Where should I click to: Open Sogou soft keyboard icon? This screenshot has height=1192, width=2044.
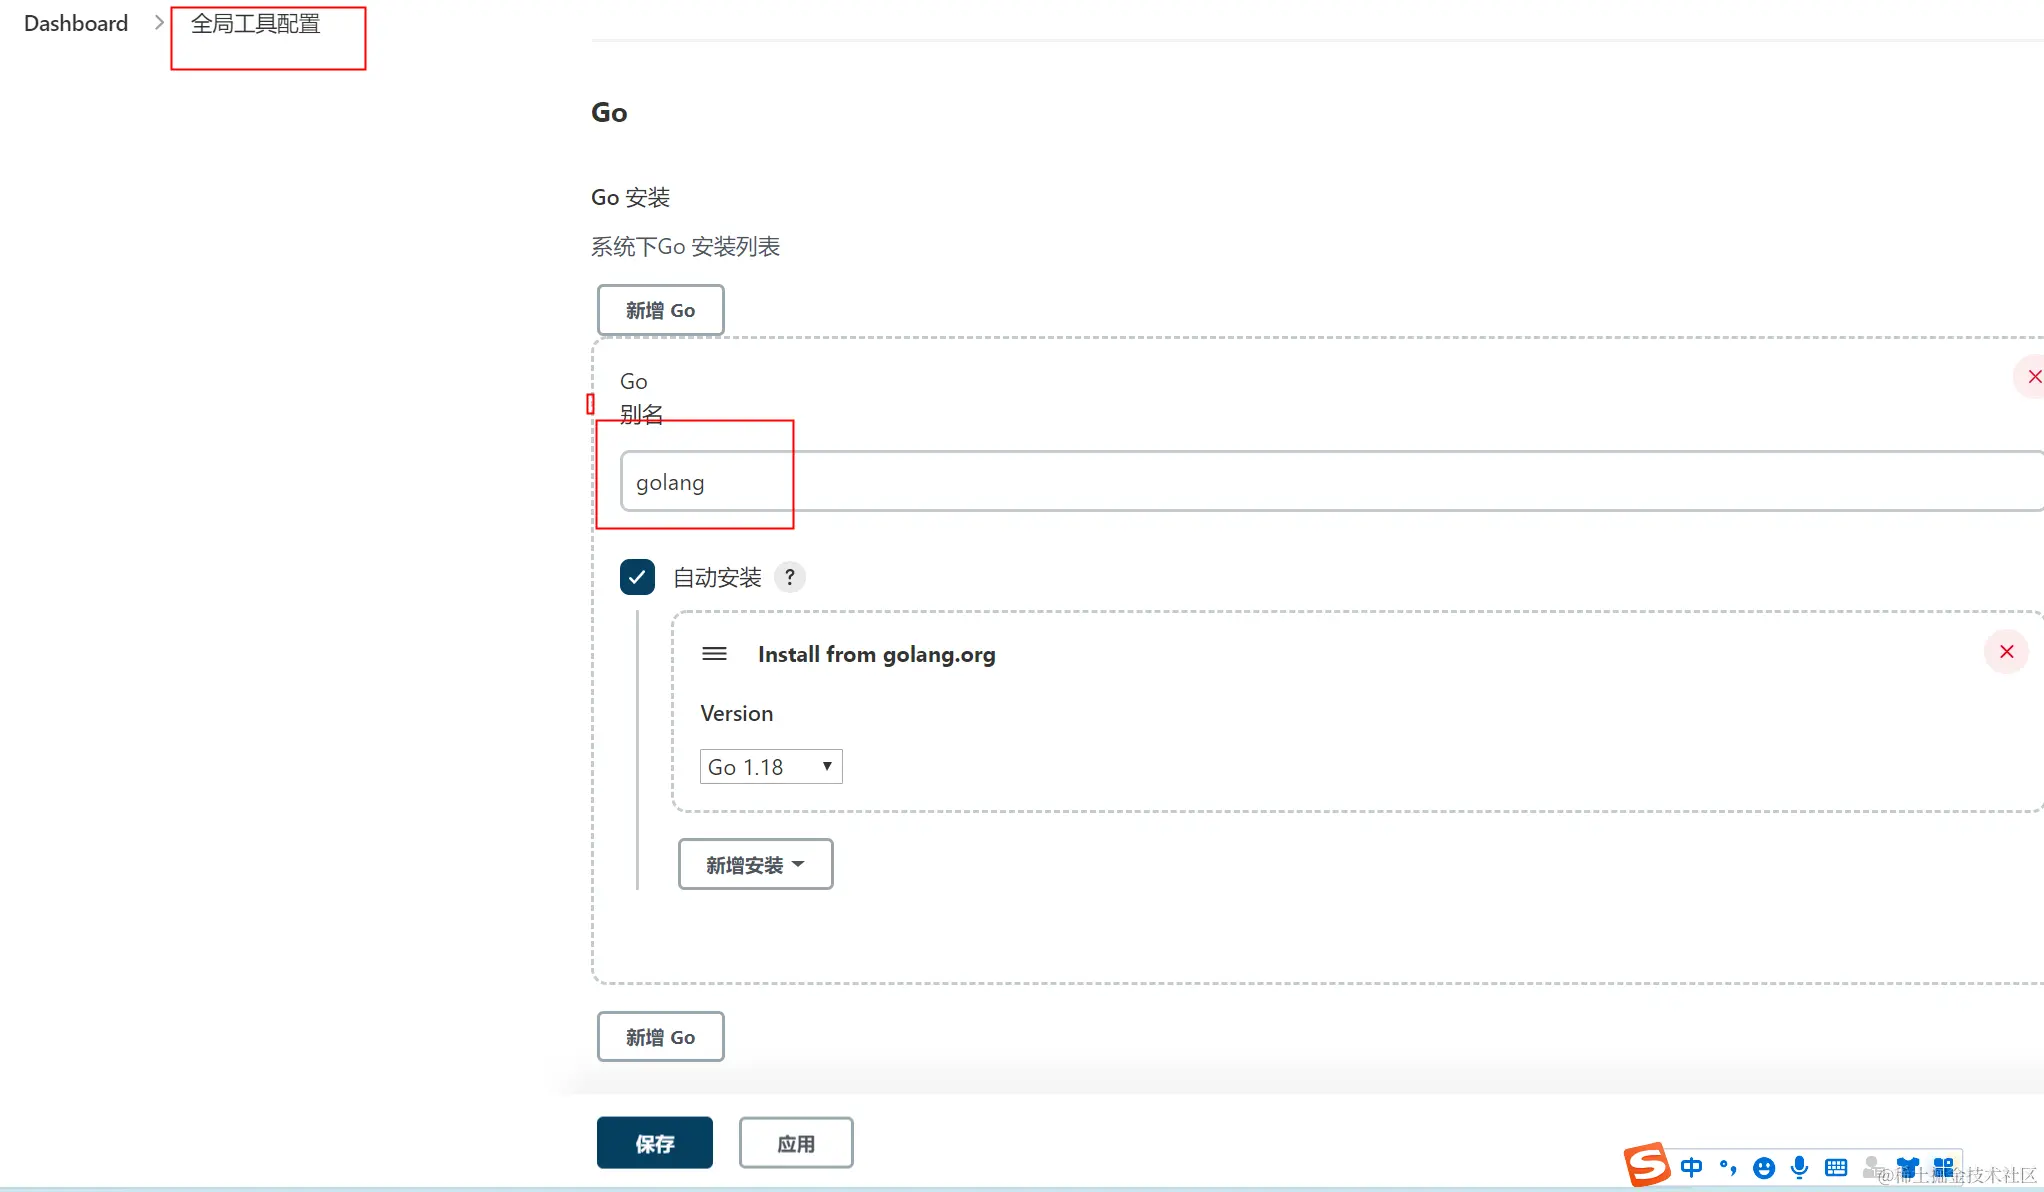[1836, 1167]
